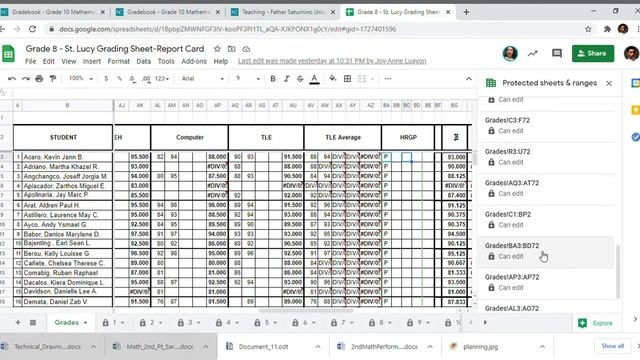The width and height of the screenshot is (640, 360).
Task: Open the View menu
Action: point(69,61)
